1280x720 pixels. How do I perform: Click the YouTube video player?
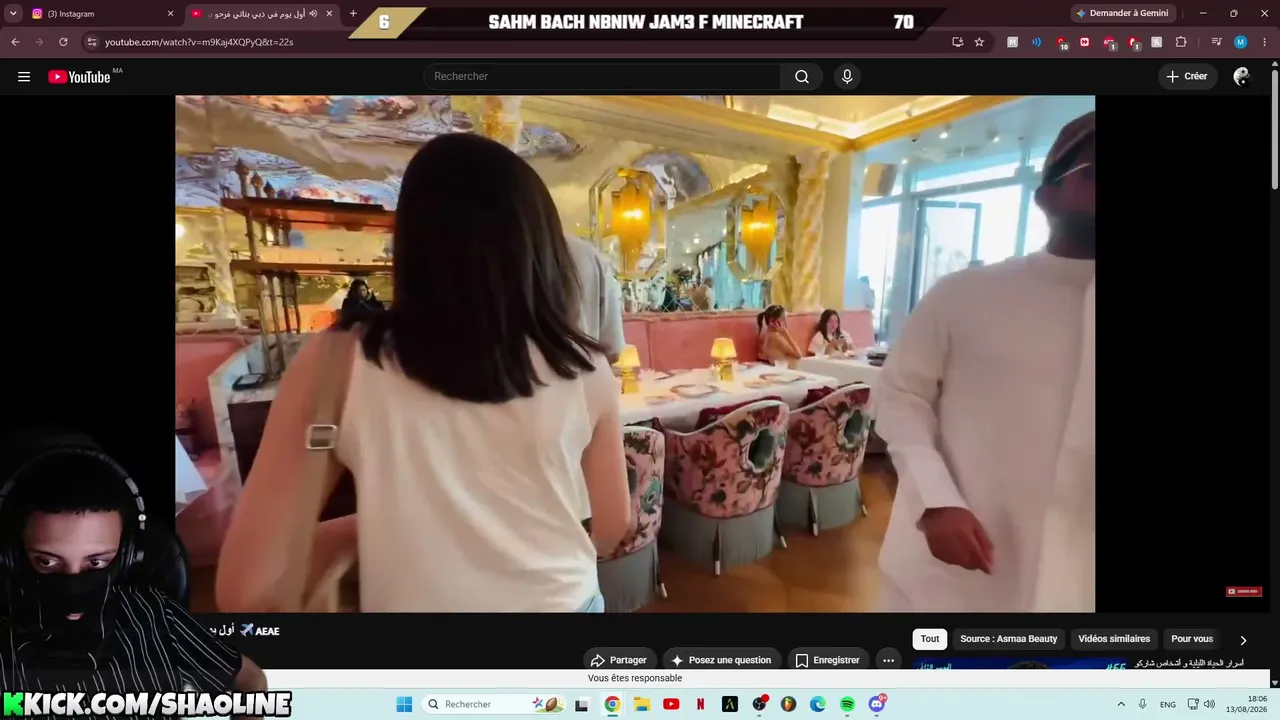tap(635, 354)
